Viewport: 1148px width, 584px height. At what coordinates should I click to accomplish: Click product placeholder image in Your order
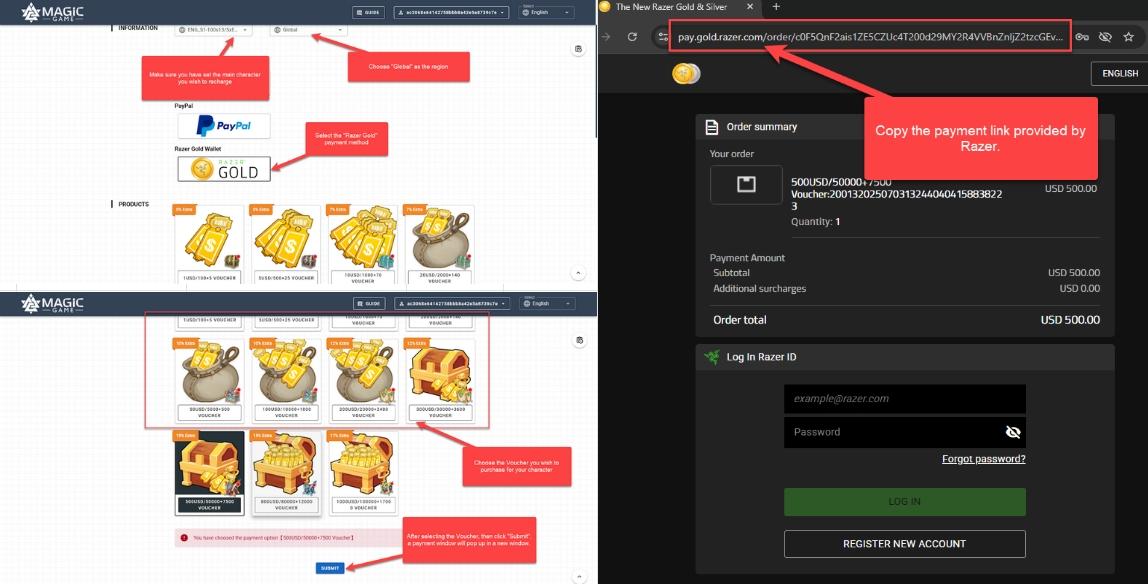(746, 184)
